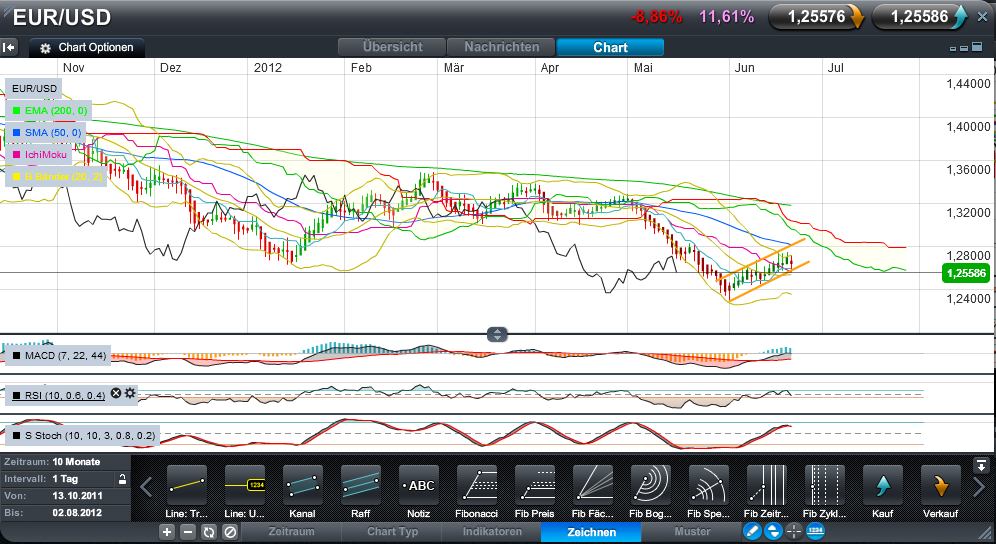Click the buy price button 1,25586
This screenshot has width=996, height=544.
920,17
